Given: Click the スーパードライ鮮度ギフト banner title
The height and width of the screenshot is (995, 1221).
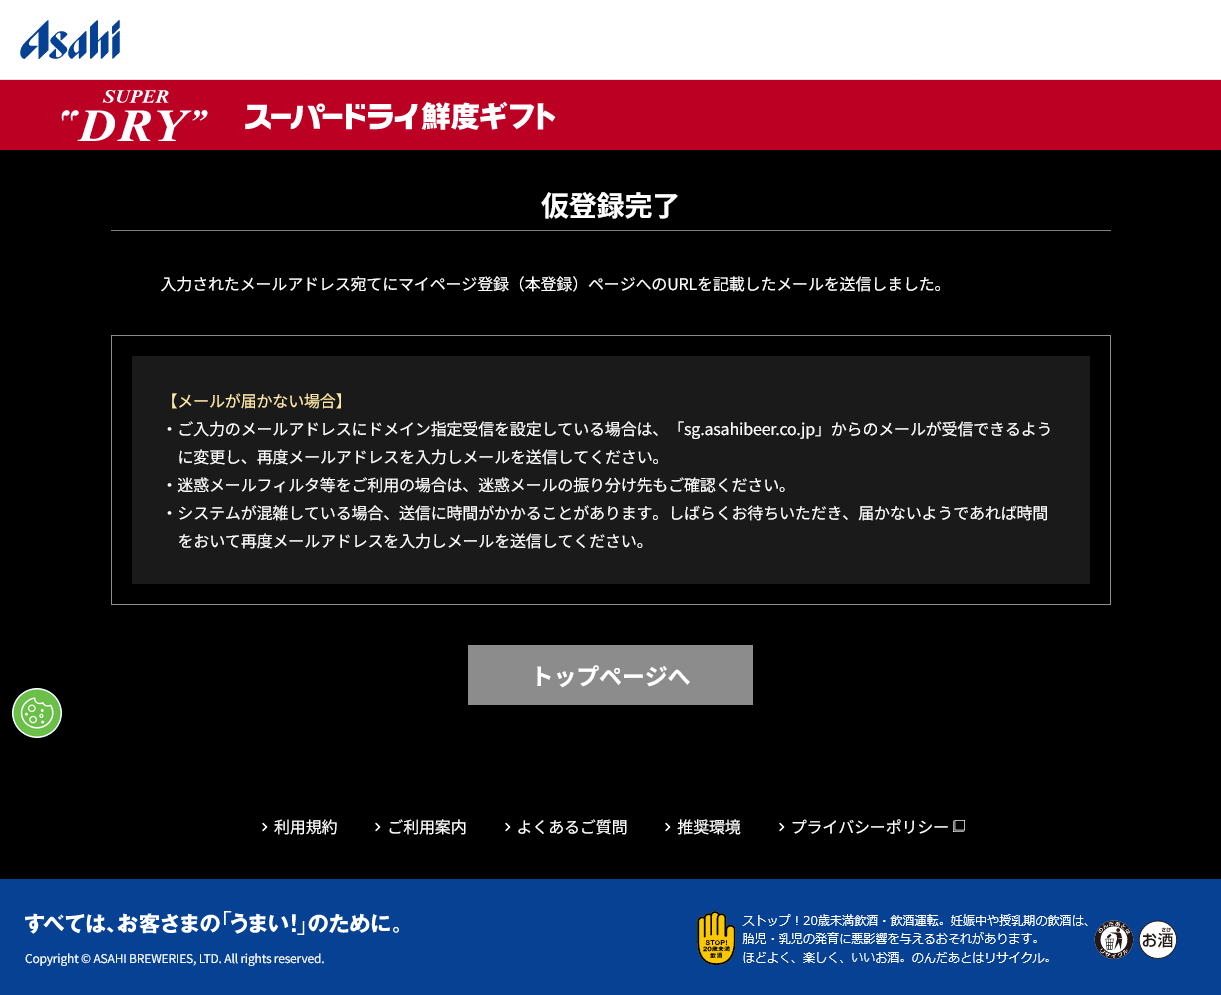Looking at the screenshot, I should (400, 116).
